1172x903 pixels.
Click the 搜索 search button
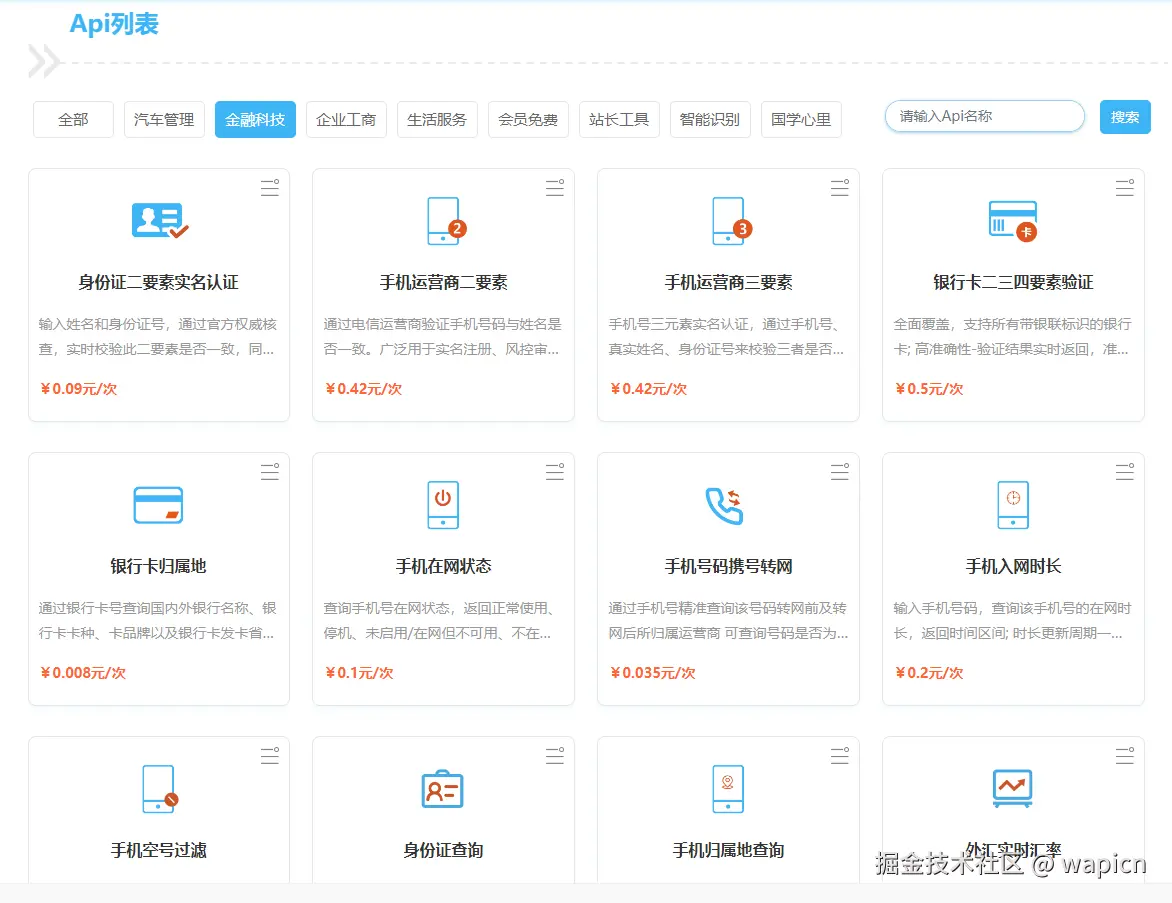(1125, 116)
